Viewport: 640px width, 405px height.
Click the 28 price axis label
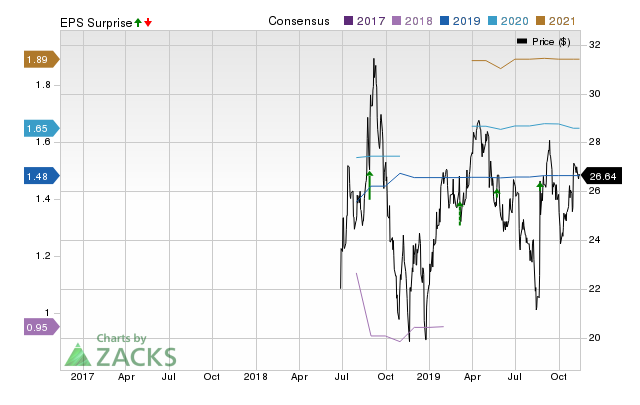pyautogui.click(x=595, y=142)
